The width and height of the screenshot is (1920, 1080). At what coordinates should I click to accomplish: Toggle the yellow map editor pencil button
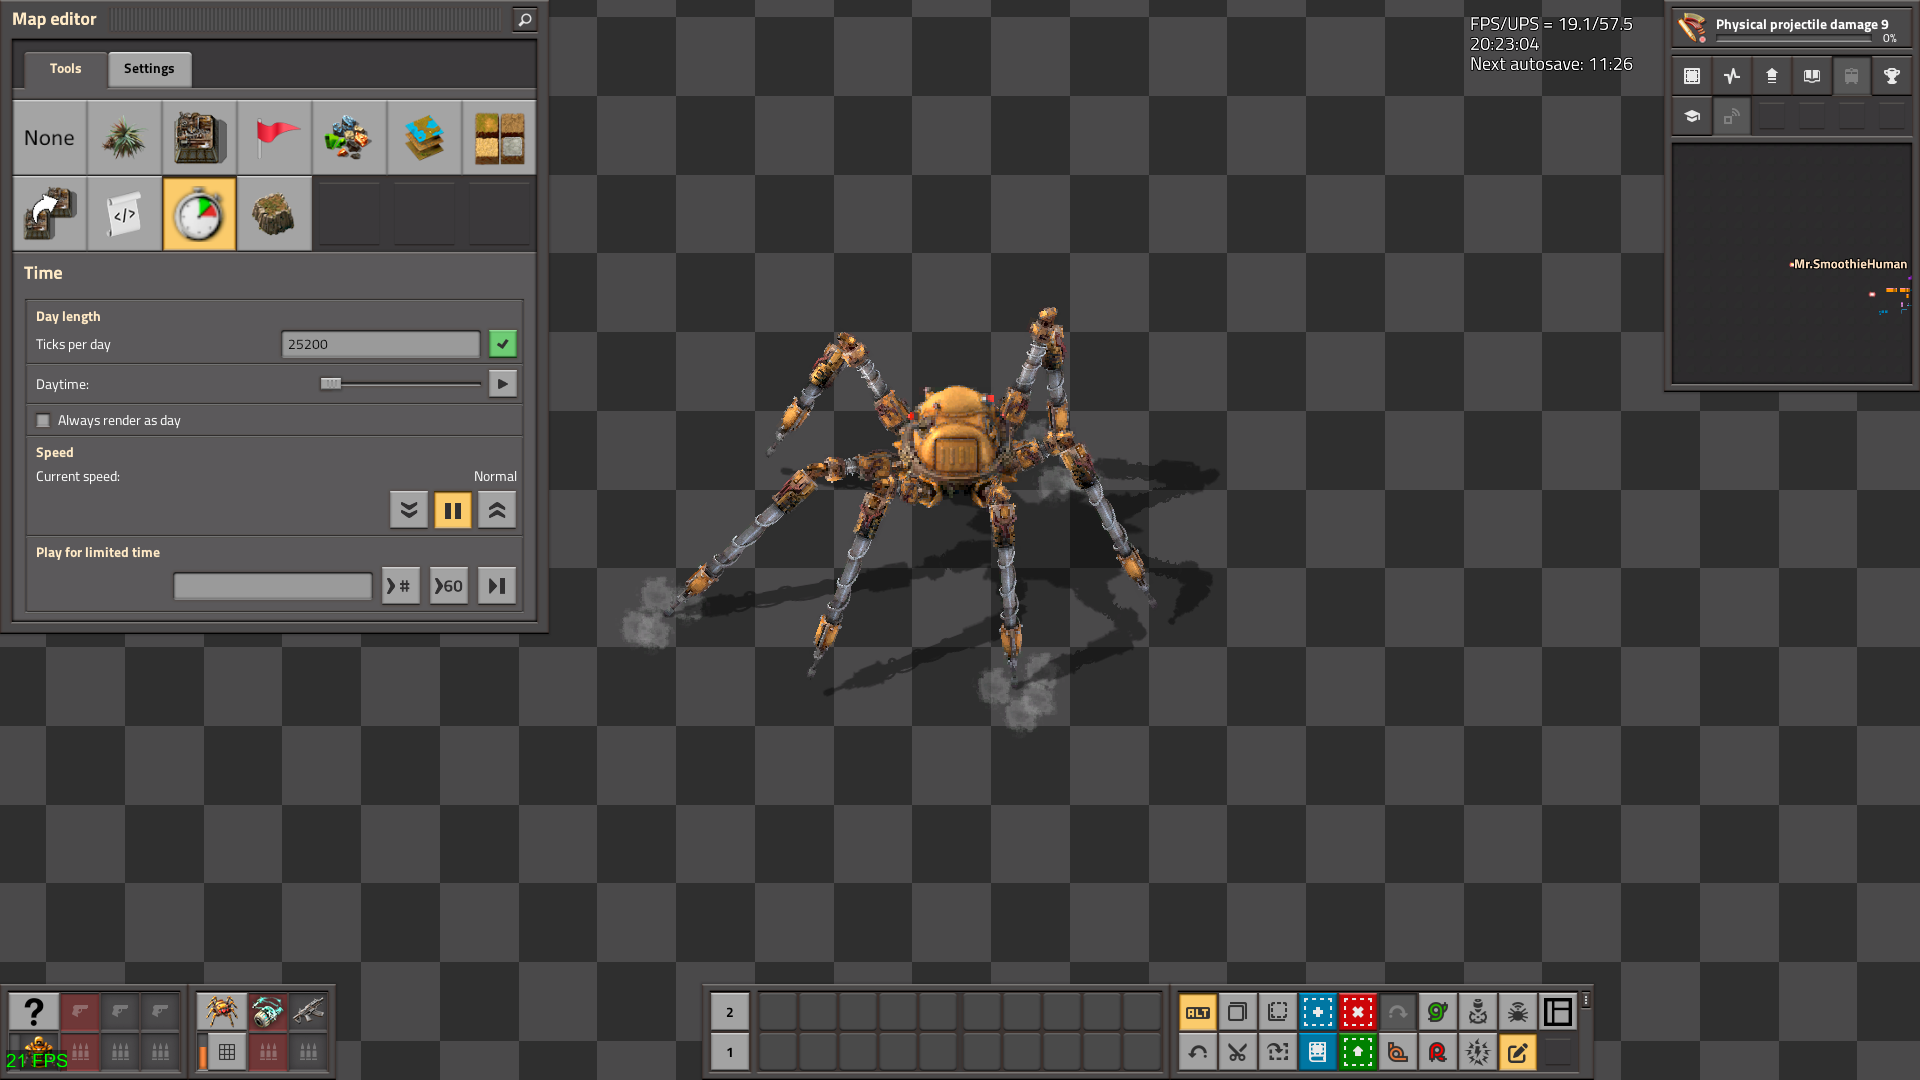pyautogui.click(x=1518, y=1052)
